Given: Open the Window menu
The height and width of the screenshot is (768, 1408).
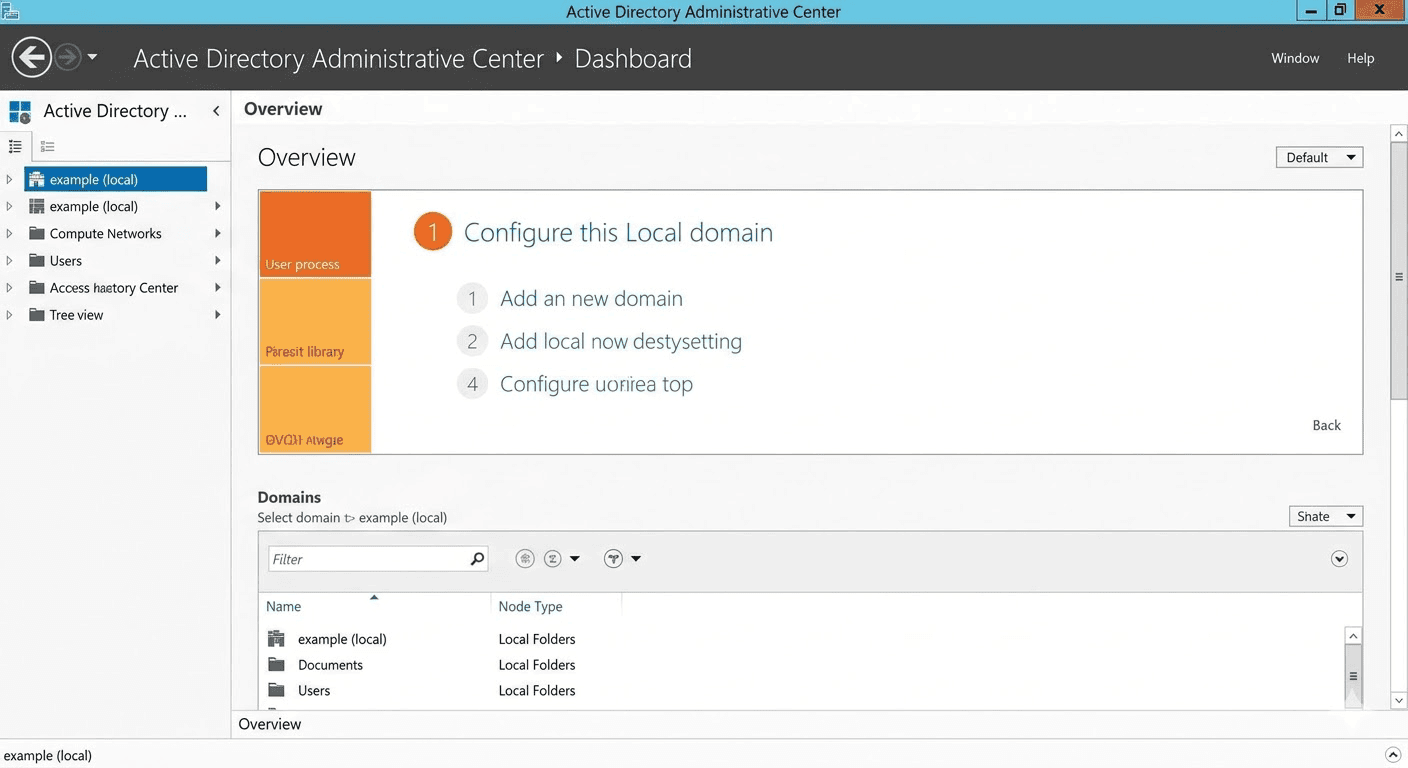Looking at the screenshot, I should (x=1294, y=58).
